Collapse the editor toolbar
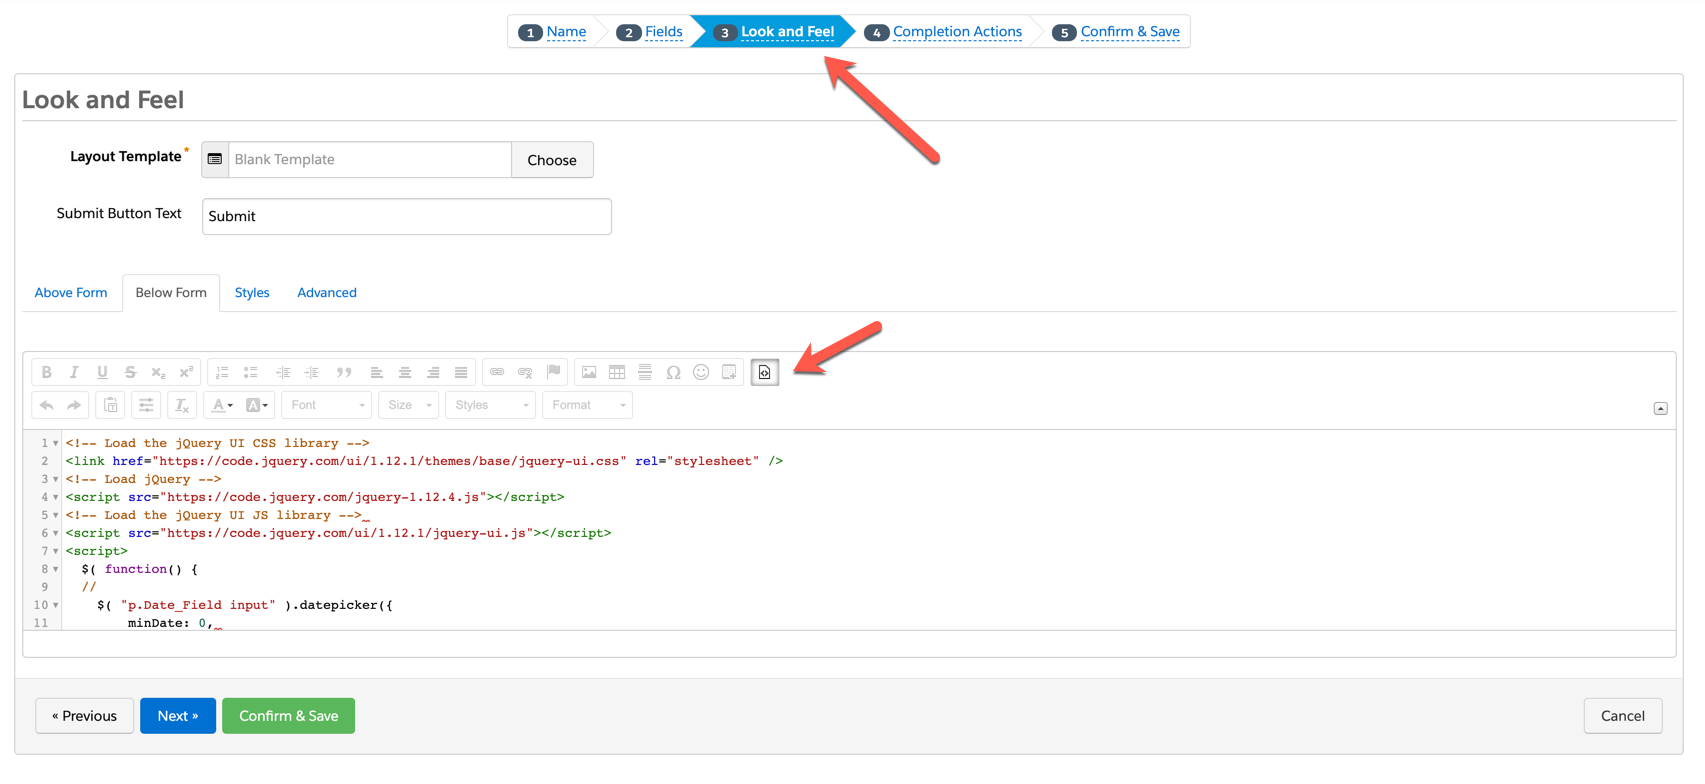The width and height of the screenshot is (1705, 784). coord(1660,408)
